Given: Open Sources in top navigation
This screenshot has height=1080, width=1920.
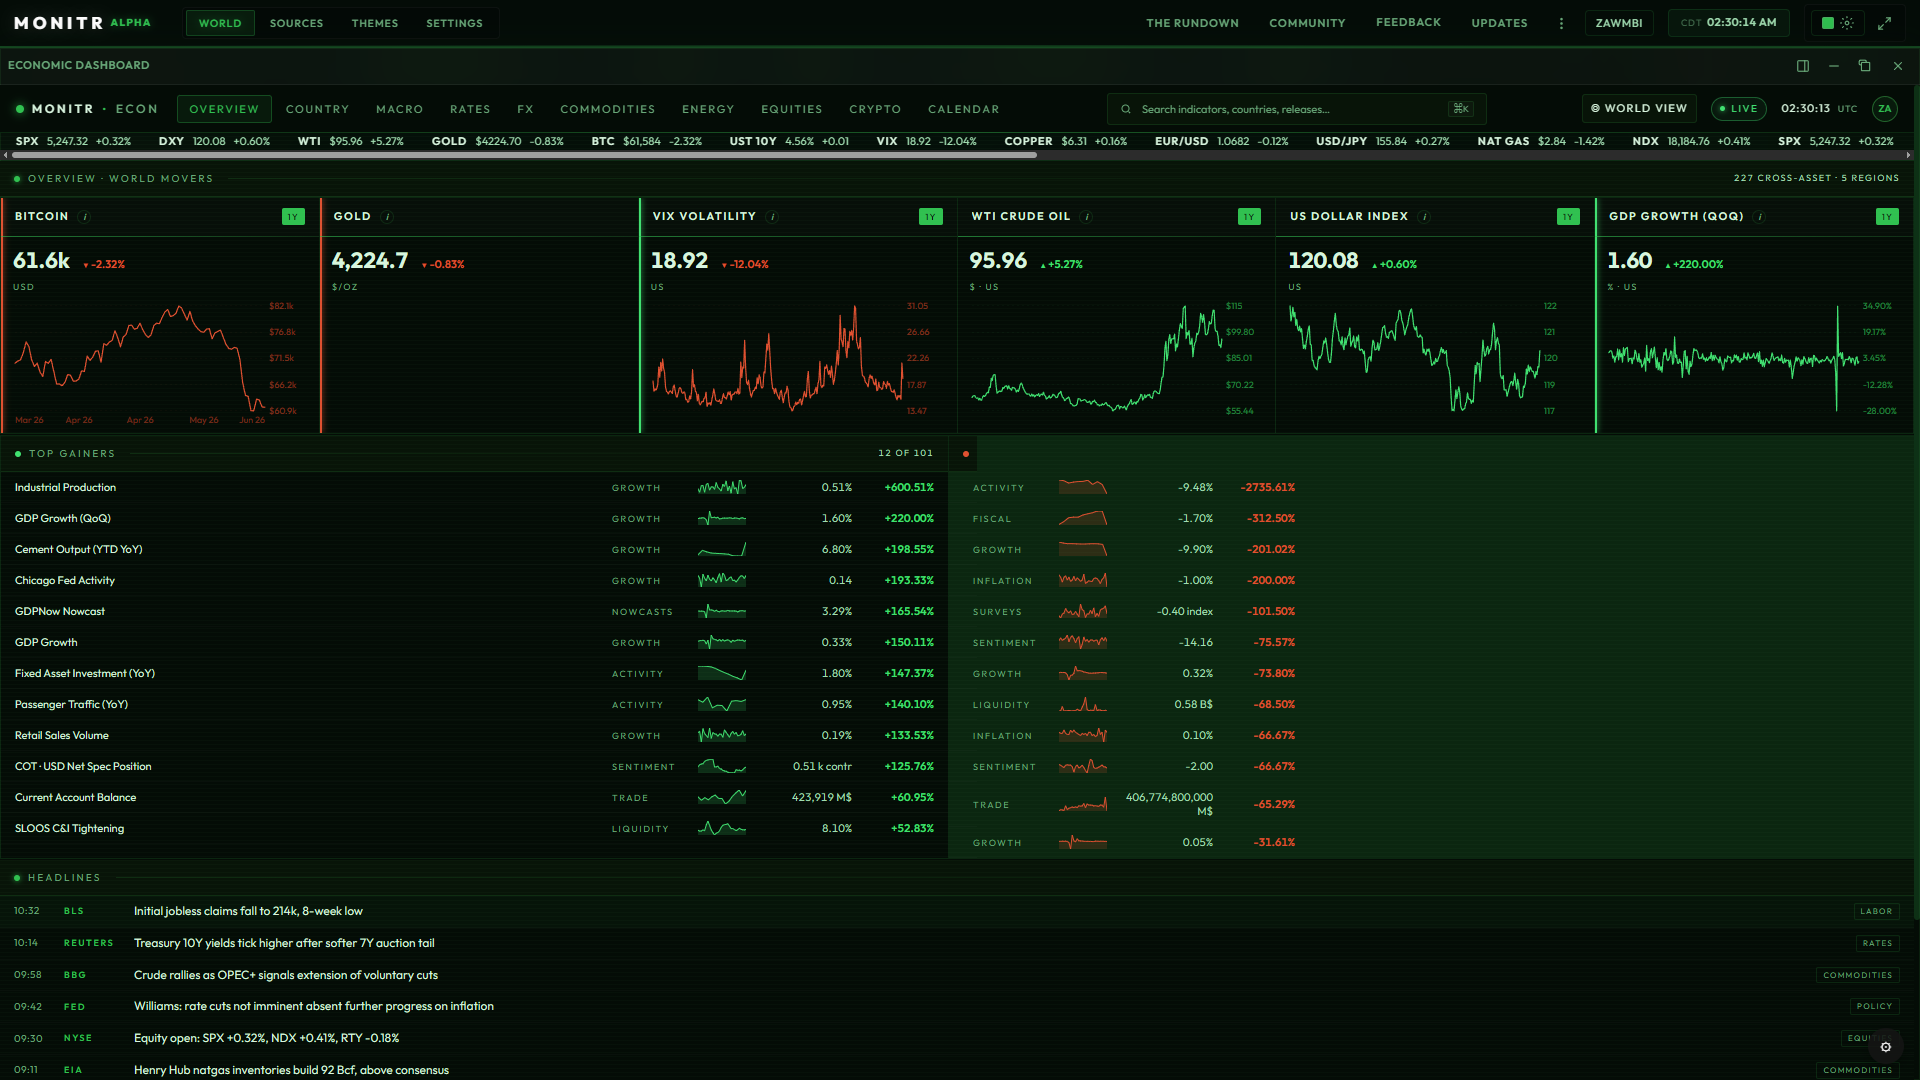Looking at the screenshot, I should [296, 23].
